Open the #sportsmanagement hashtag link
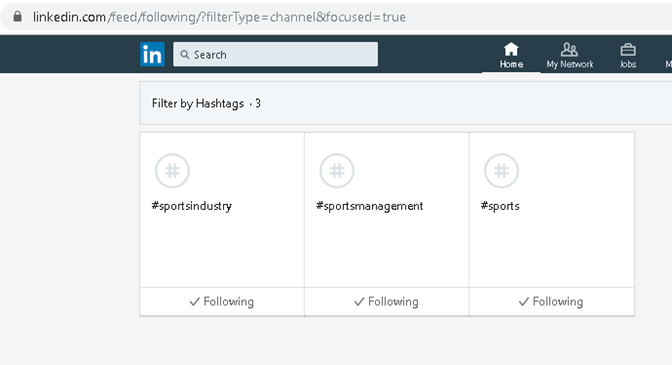Image resolution: width=672 pixels, height=365 pixels. click(x=369, y=206)
